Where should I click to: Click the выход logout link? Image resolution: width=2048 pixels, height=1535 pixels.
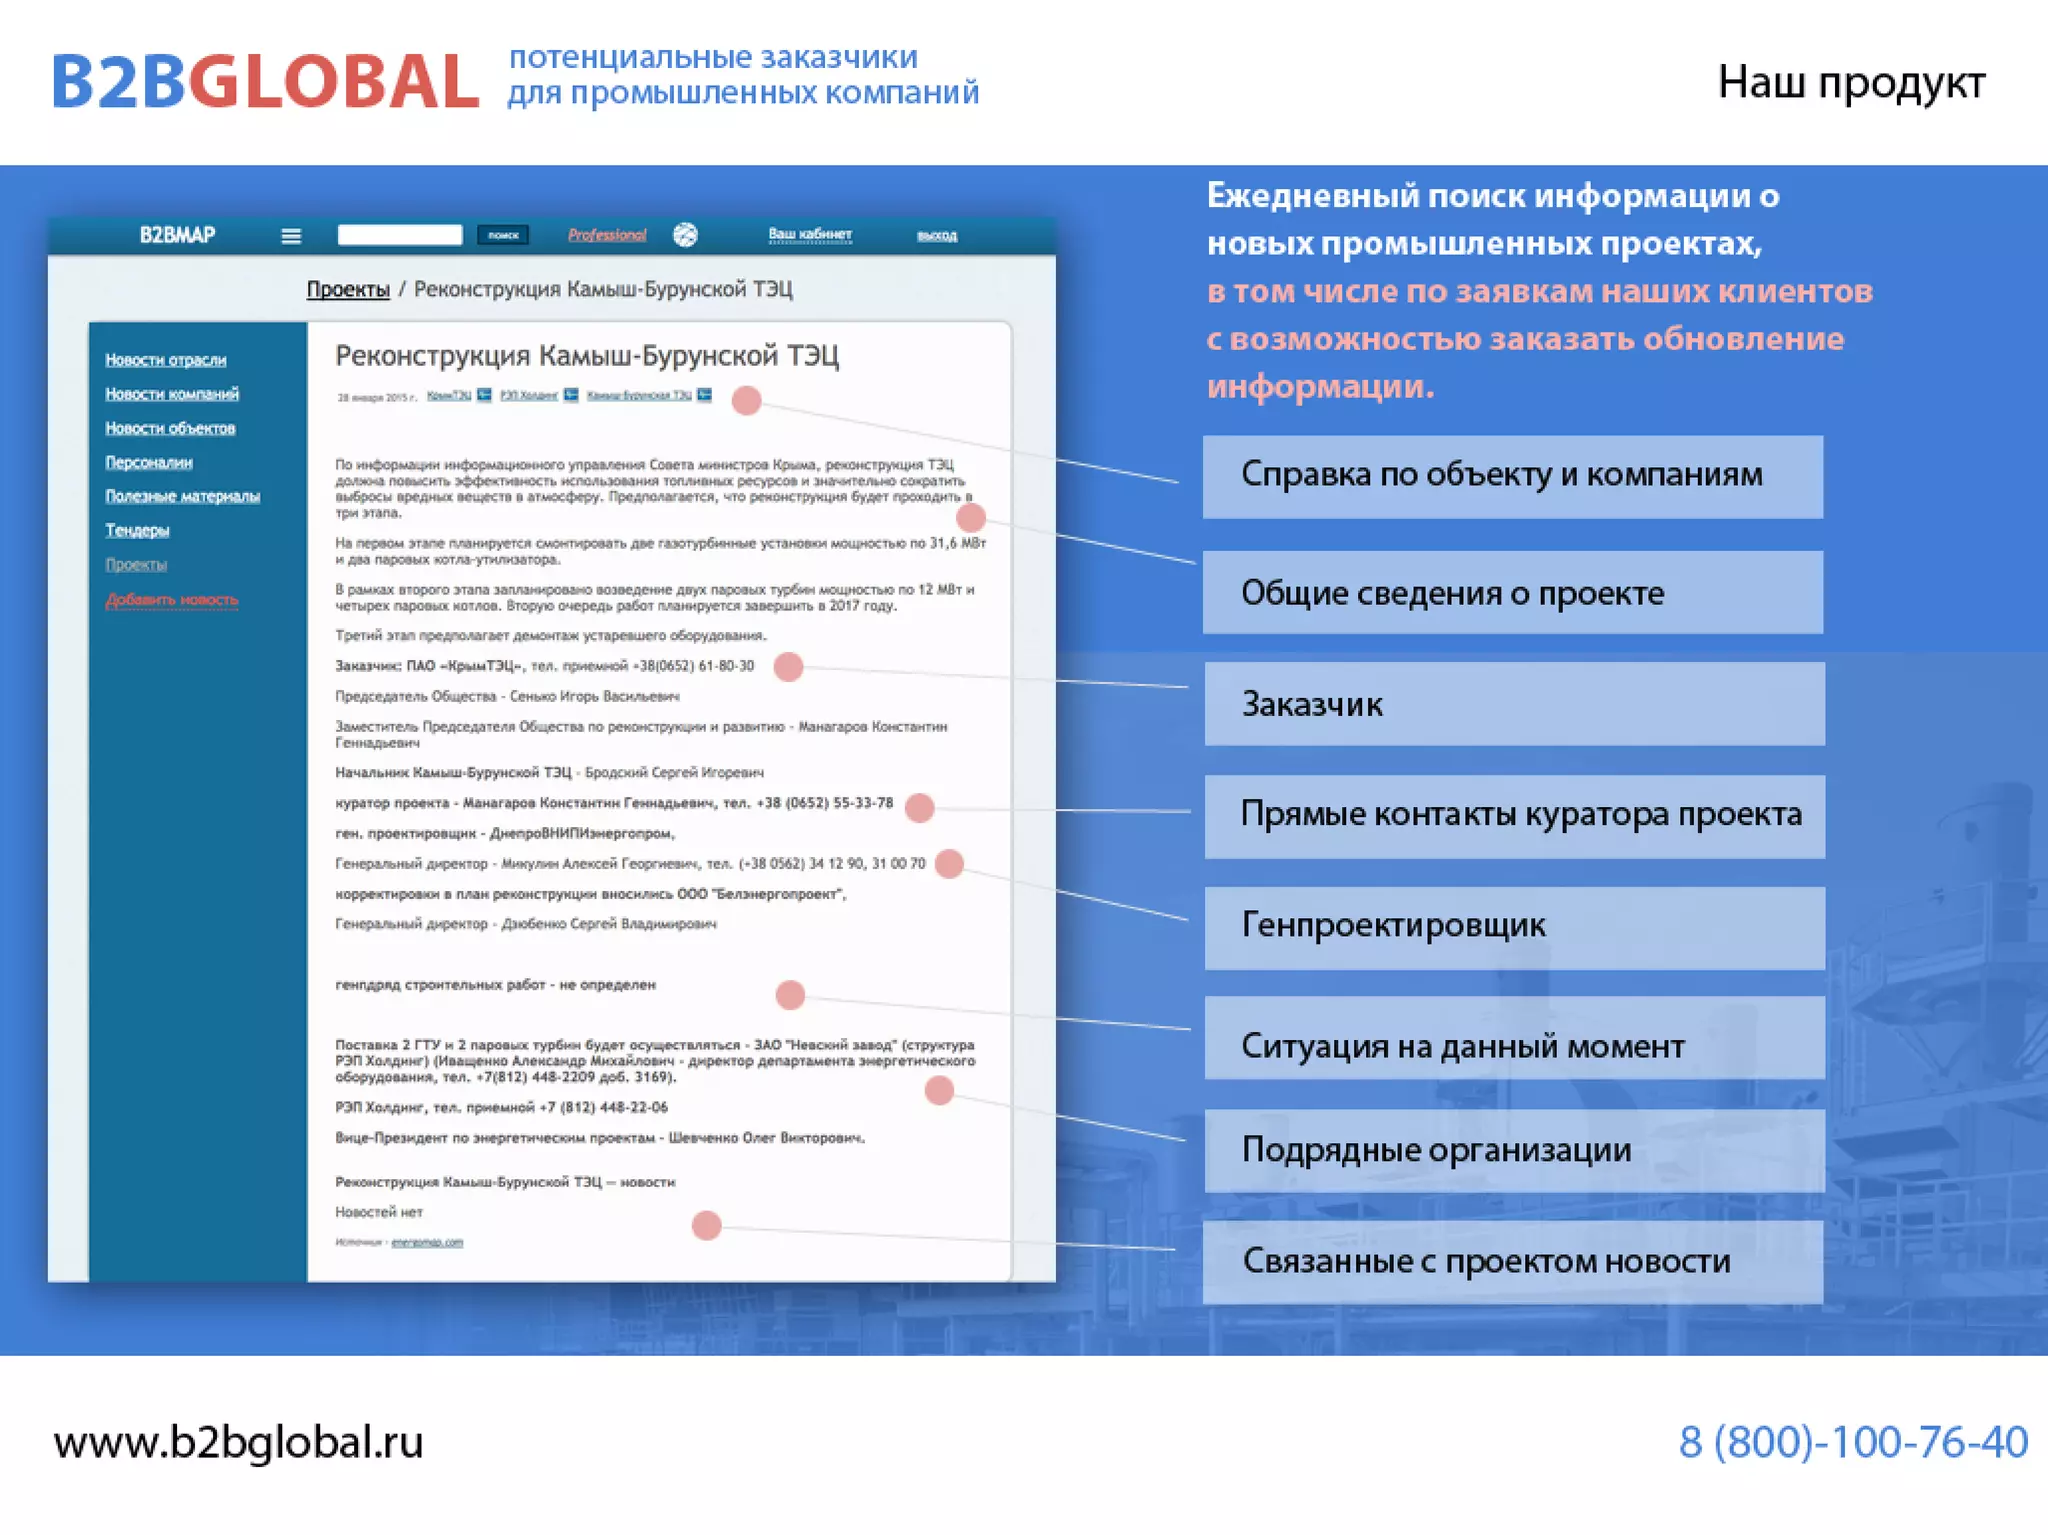click(937, 236)
